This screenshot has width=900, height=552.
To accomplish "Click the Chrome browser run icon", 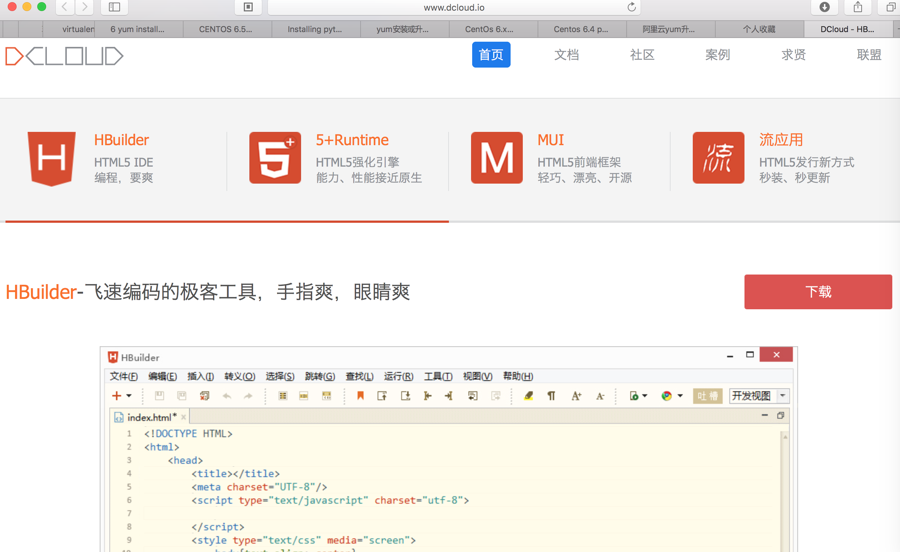I will point(666,396).
